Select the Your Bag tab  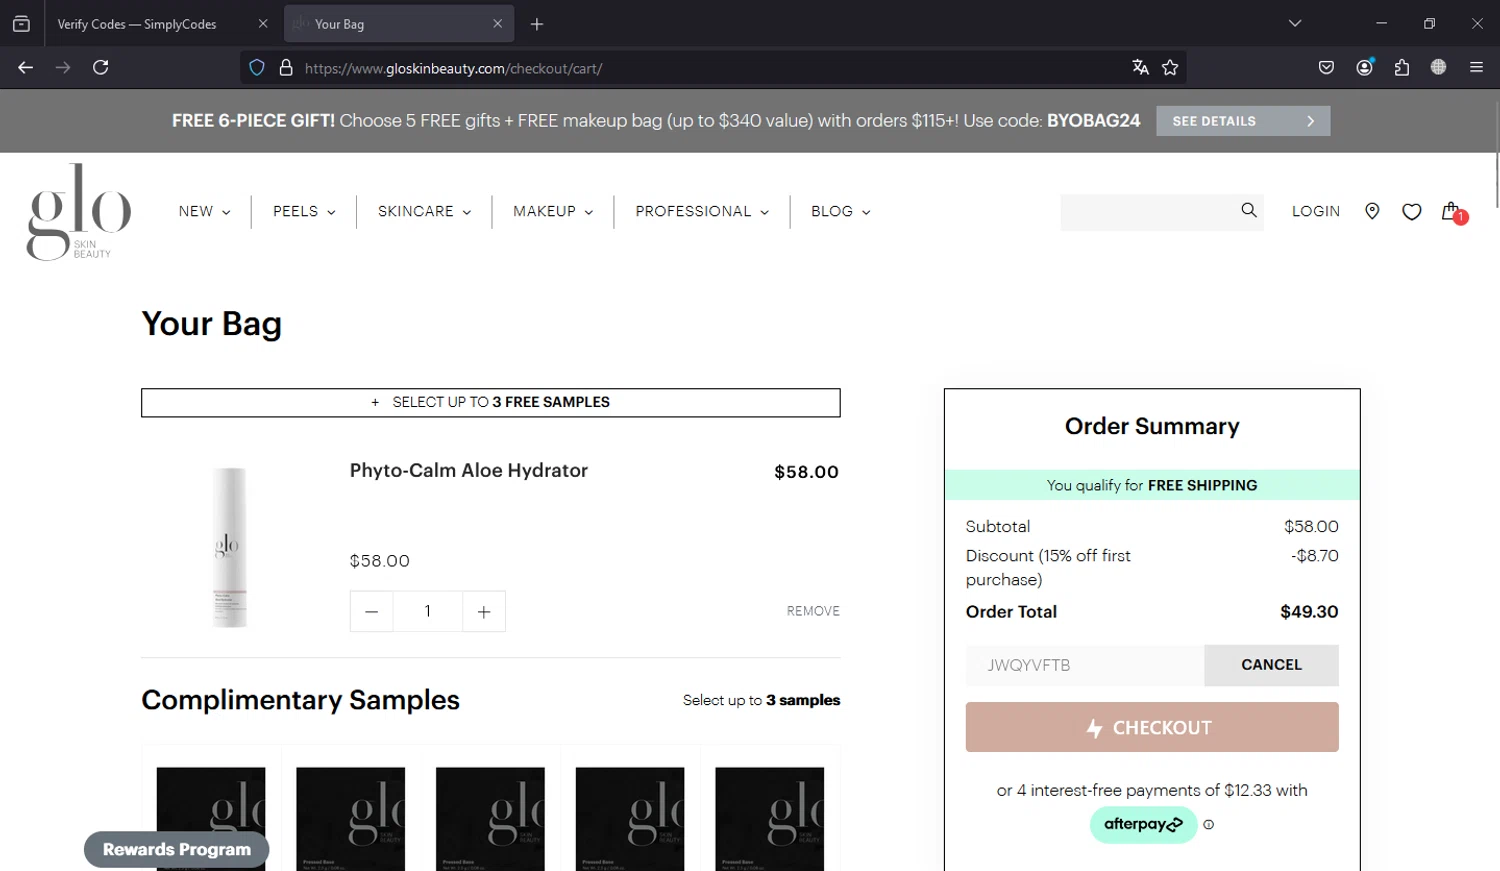[x=399, y=24]
